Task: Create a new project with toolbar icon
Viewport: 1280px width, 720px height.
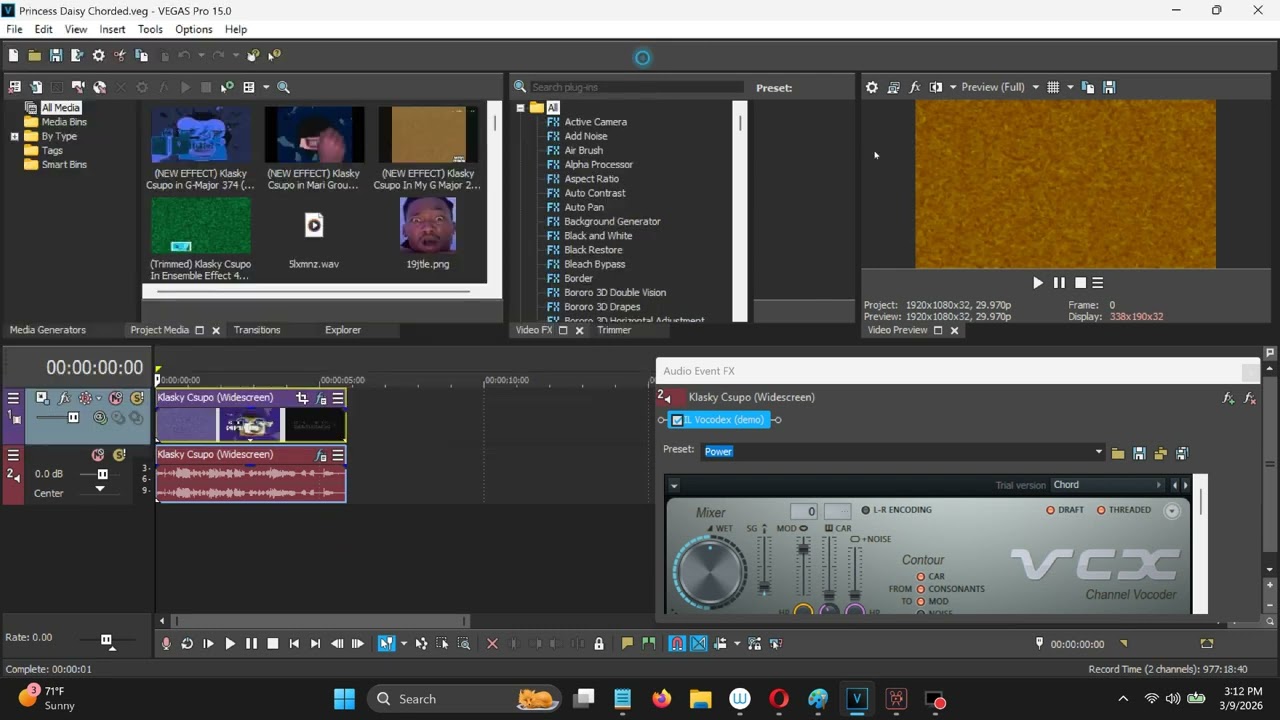Action: coord(13,56)
